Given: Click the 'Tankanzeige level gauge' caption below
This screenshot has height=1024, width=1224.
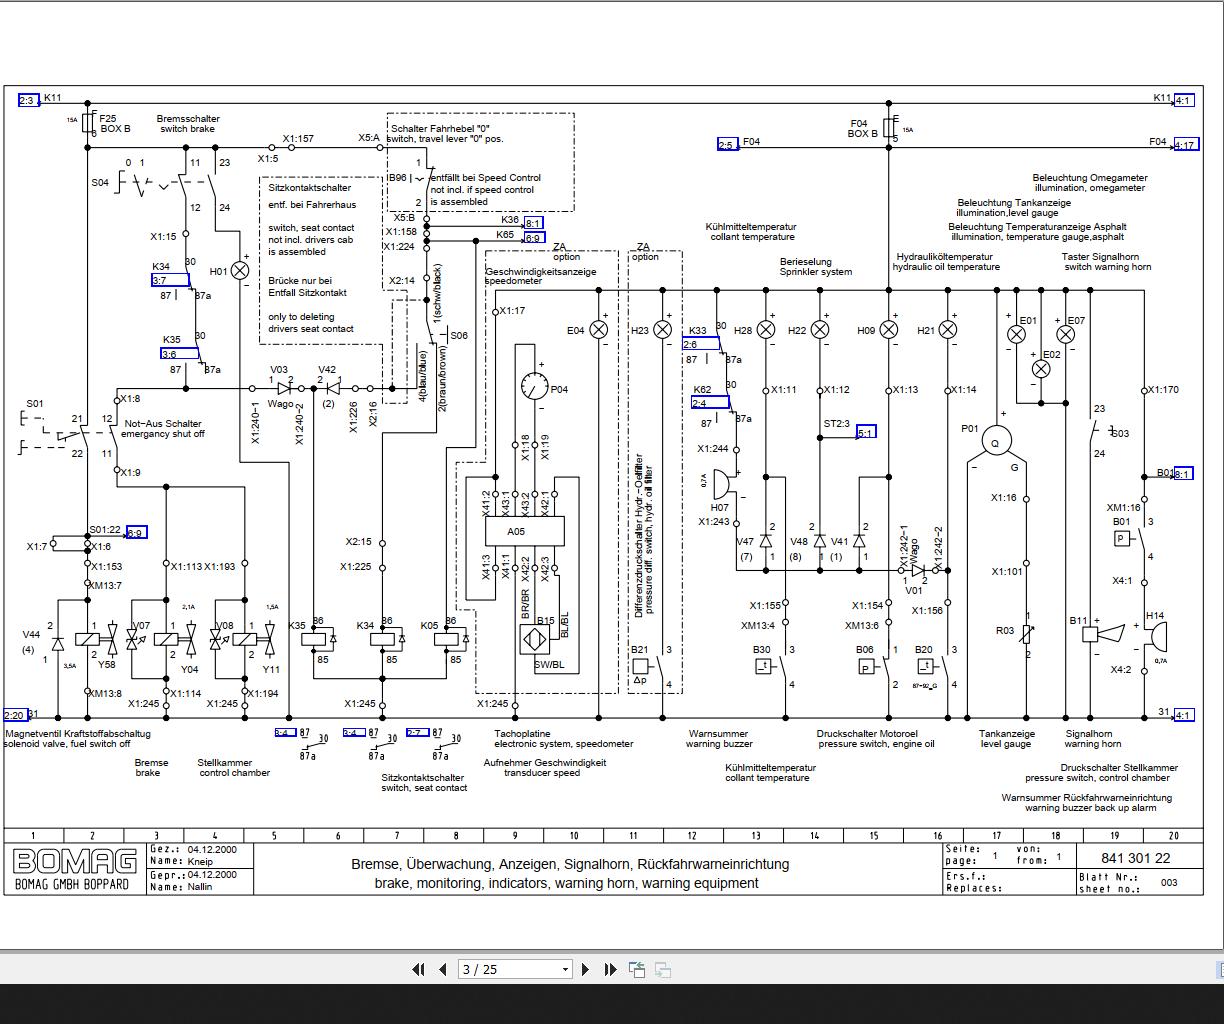Looking at the screenshot, I should coord(1007,739).
